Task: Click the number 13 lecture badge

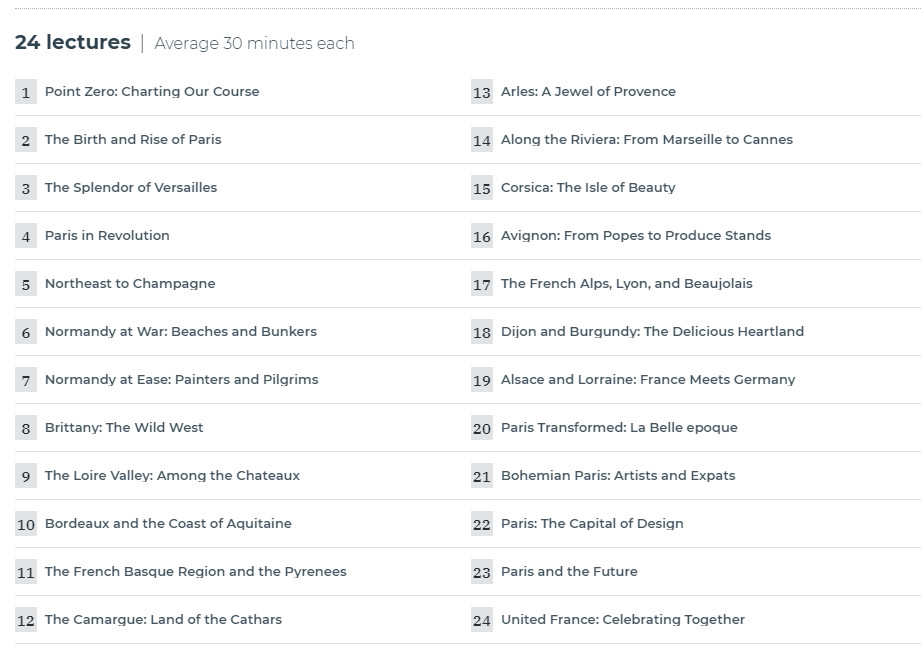Action: tap(482, 92)
